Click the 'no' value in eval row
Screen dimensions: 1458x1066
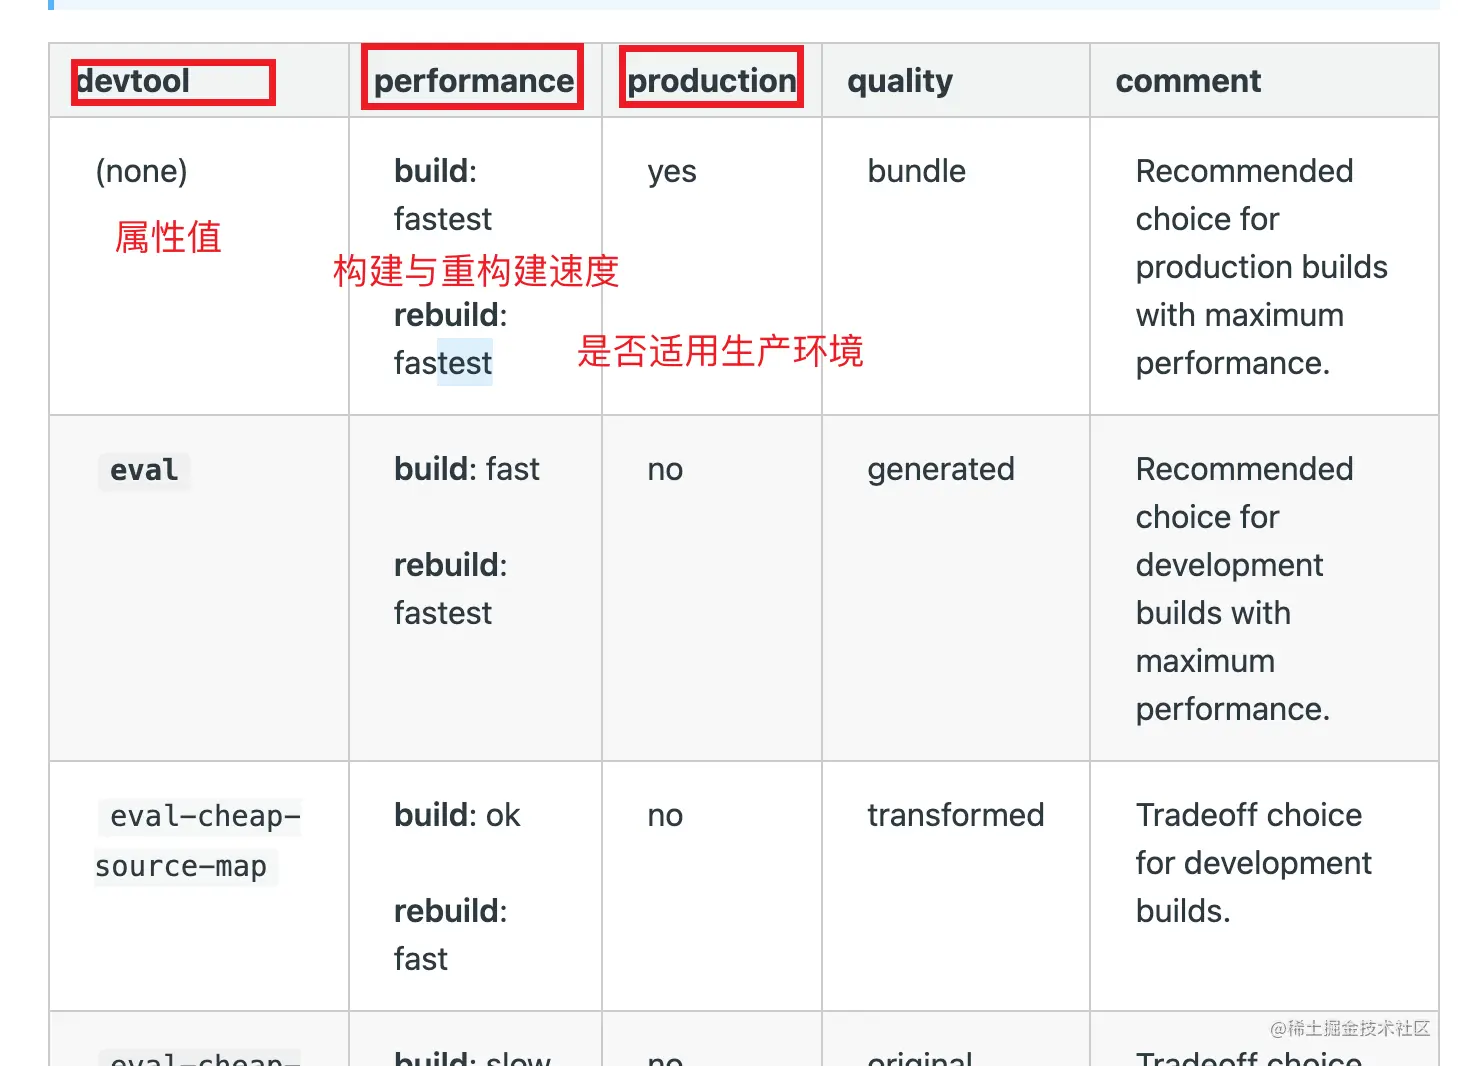click(x=665, y=469)
